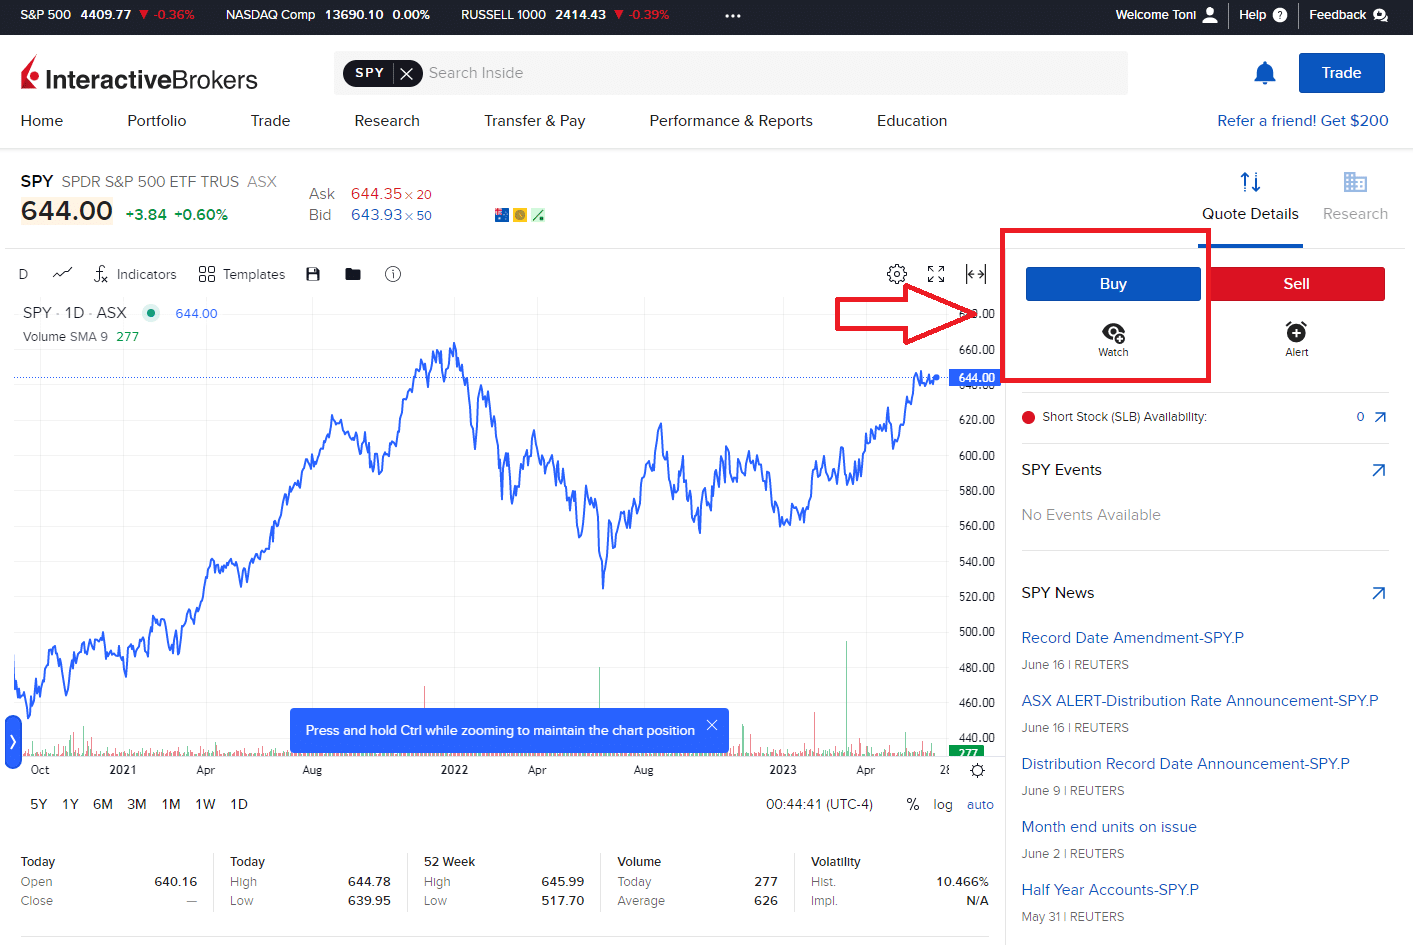Open Distribution Record Date Announcement news
1413x945 pixels.
click(x=1186, y=764)
